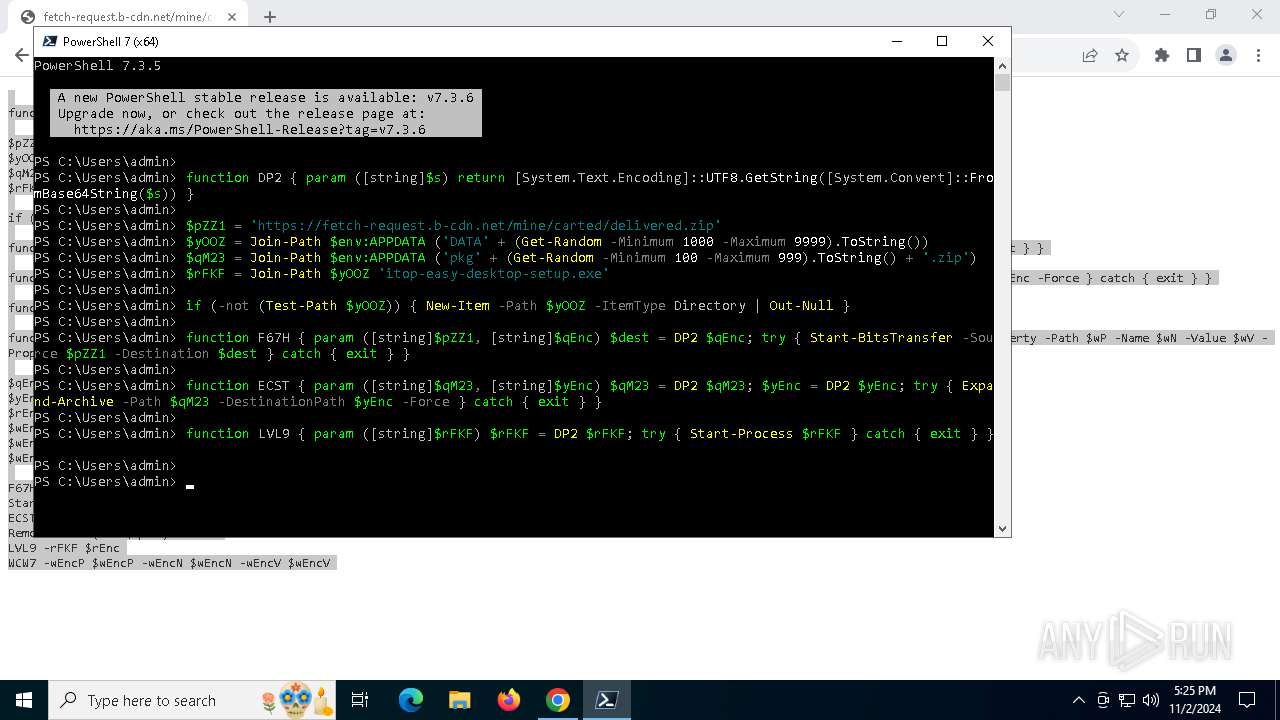Viewport: 1280px width, 720px height.
Task: Open the Chrome three-dot menu
Action: (x=1258, y=56)
